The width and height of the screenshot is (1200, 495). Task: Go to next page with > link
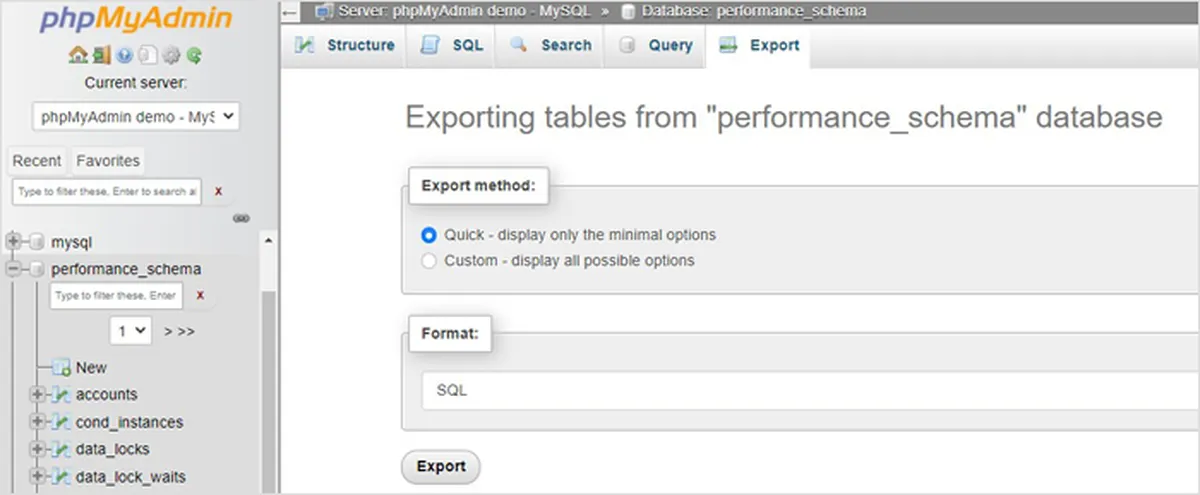(168, 331)
